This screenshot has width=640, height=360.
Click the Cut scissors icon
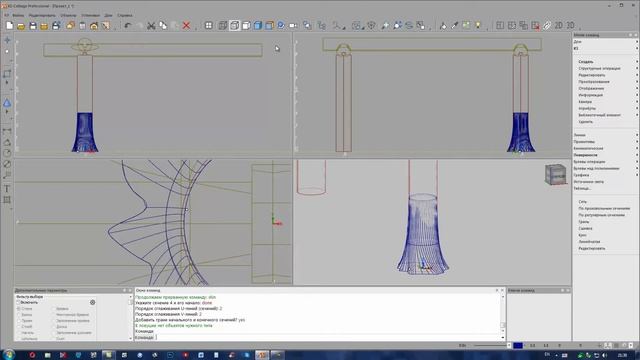[151, 26]
